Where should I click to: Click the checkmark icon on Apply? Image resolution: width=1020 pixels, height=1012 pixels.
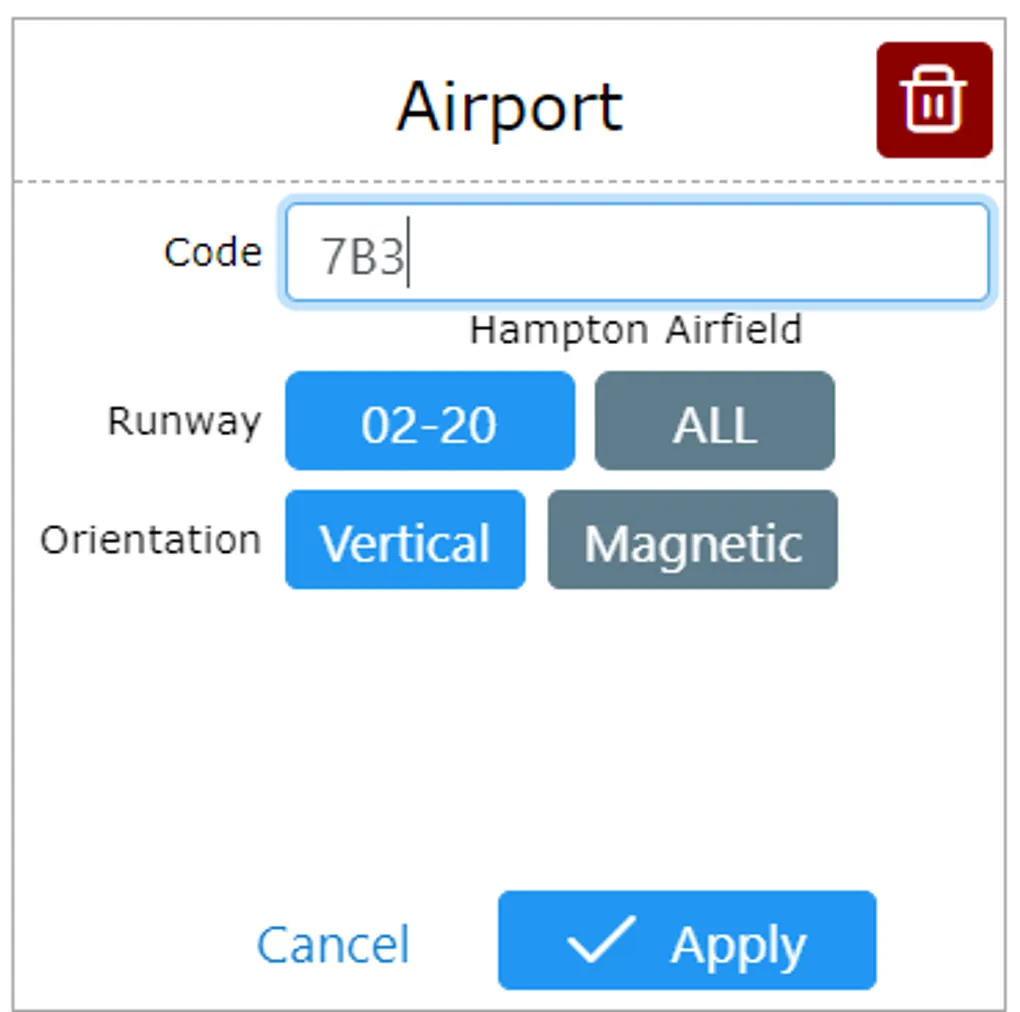tap(600, 941)
